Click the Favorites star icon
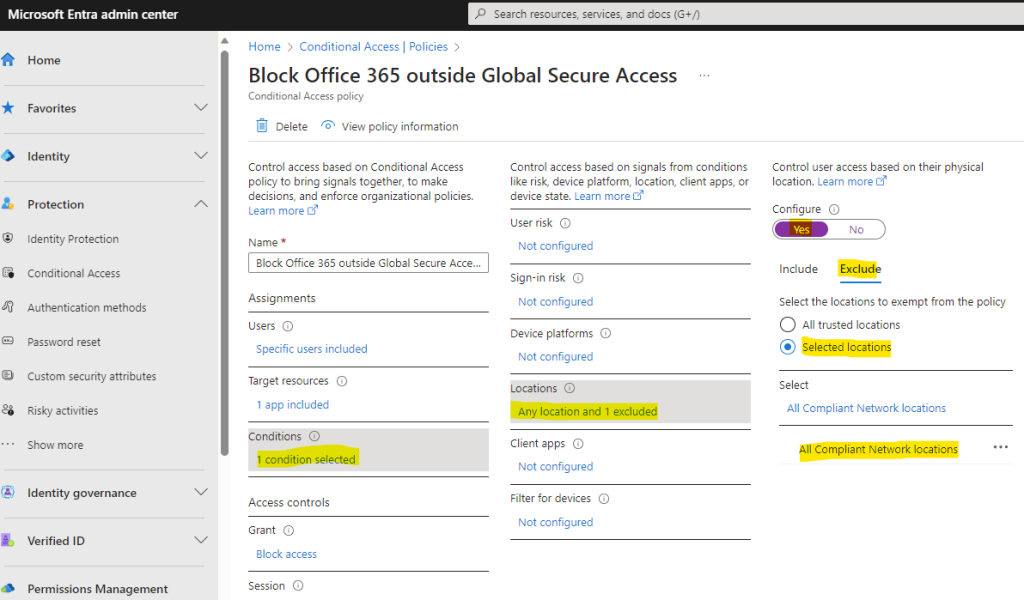 pyautogui.click(x=8, y=108)
